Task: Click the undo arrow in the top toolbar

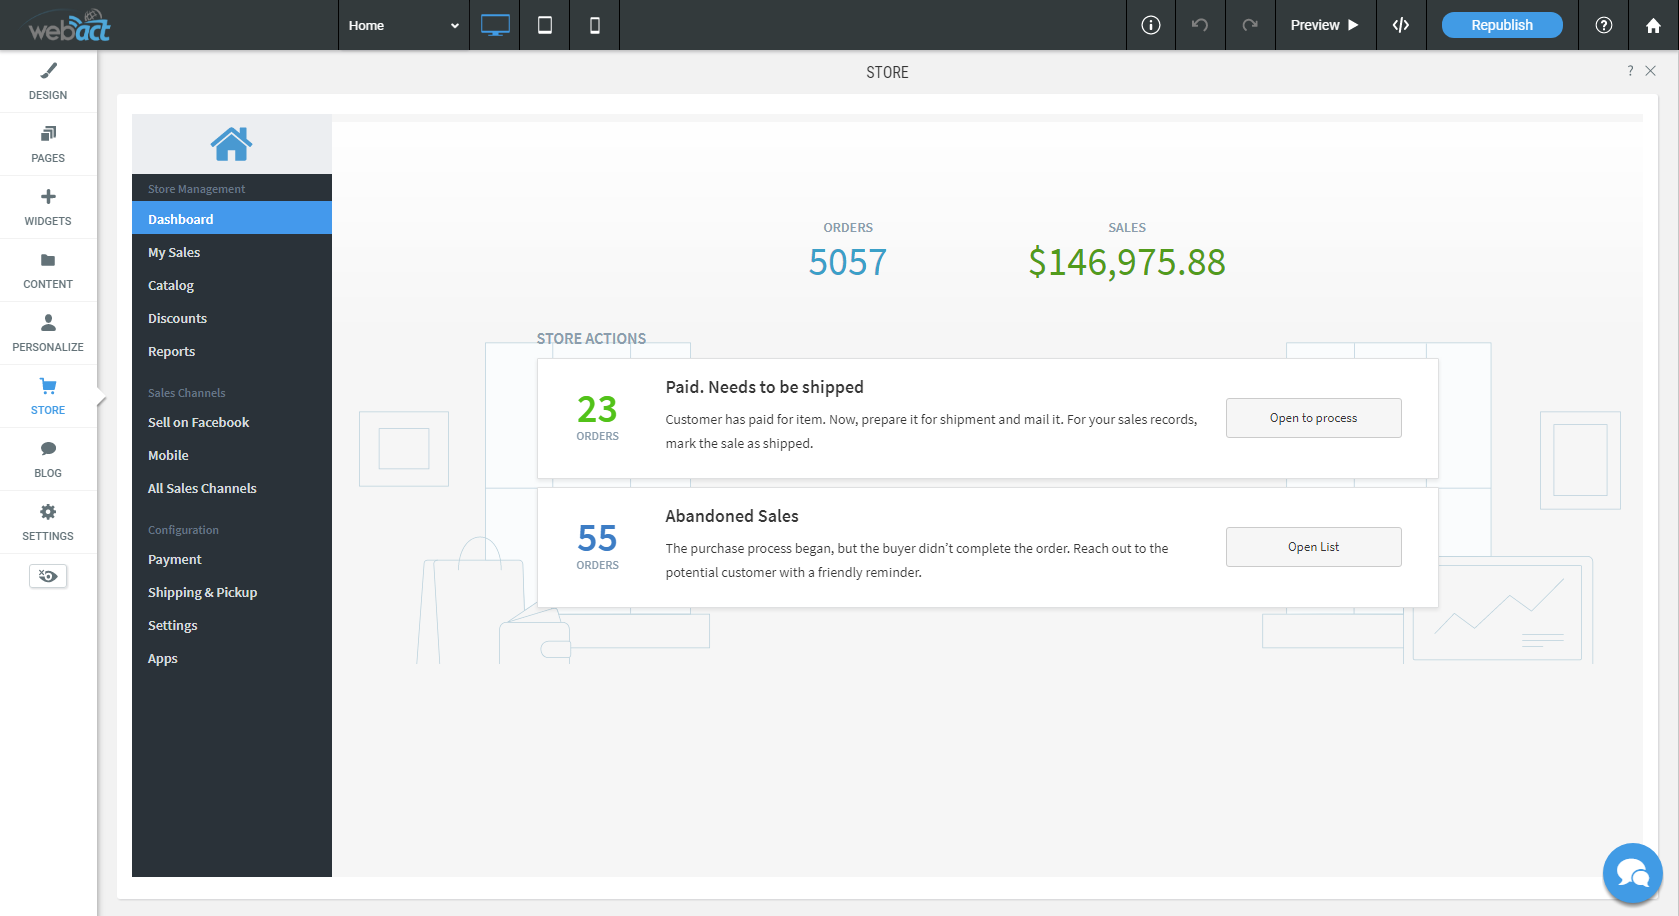Action: [x=1200, y=25]
